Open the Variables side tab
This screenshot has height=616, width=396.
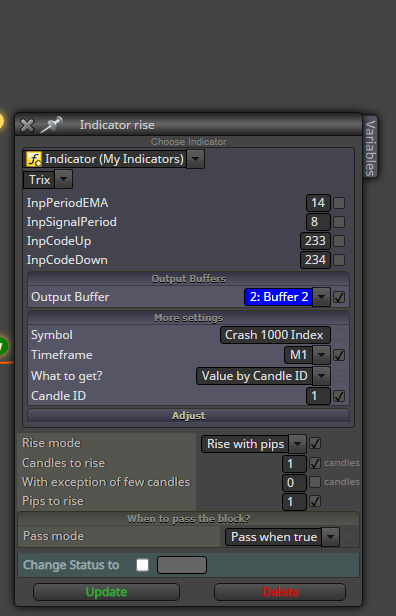[x=370, y=147]
